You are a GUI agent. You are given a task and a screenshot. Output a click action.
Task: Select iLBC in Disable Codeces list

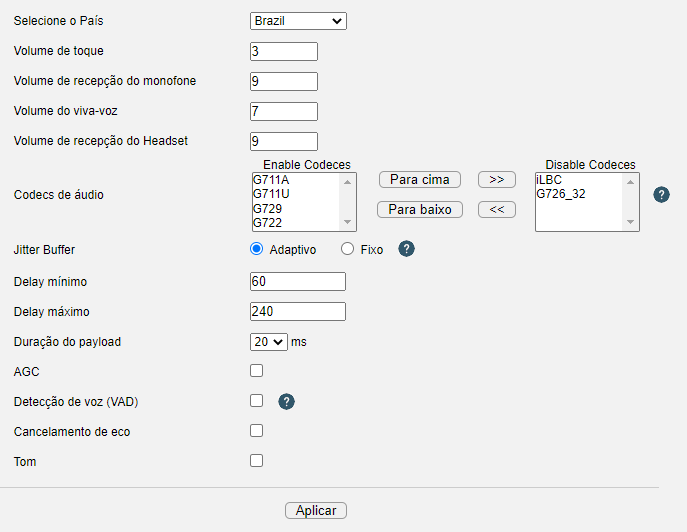[549, 180]
